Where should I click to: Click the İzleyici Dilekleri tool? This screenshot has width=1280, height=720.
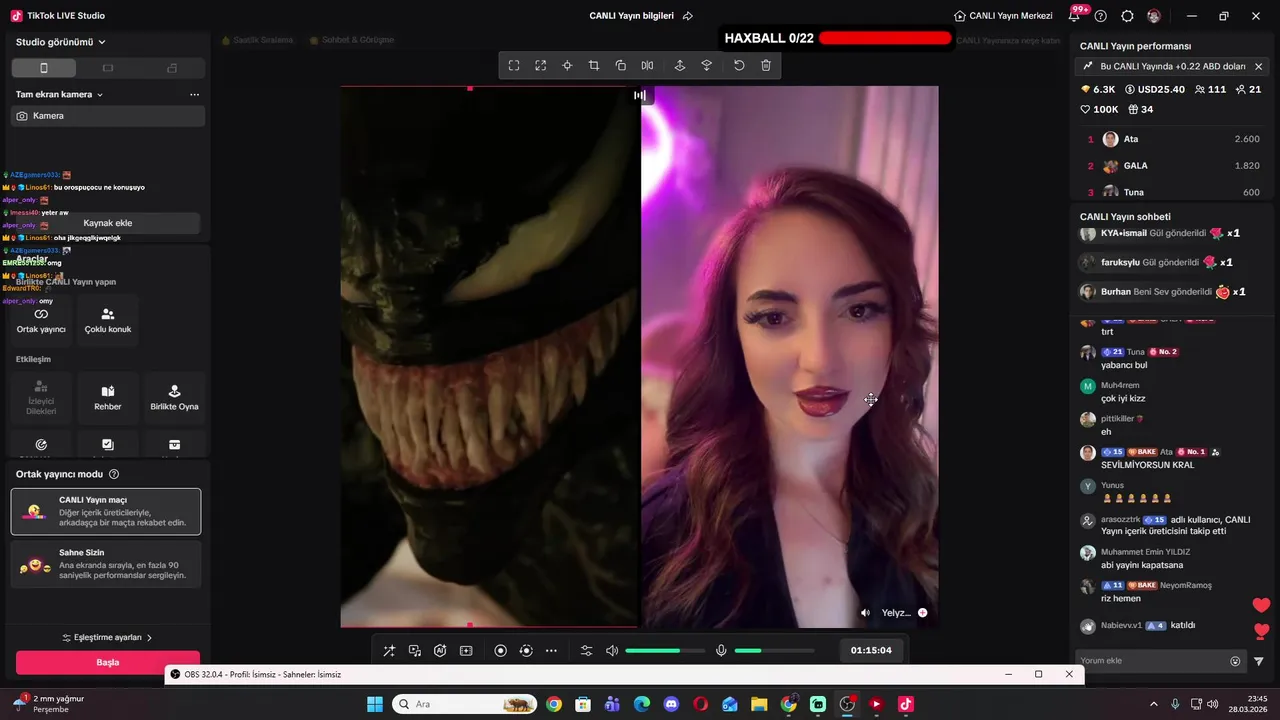41,397
